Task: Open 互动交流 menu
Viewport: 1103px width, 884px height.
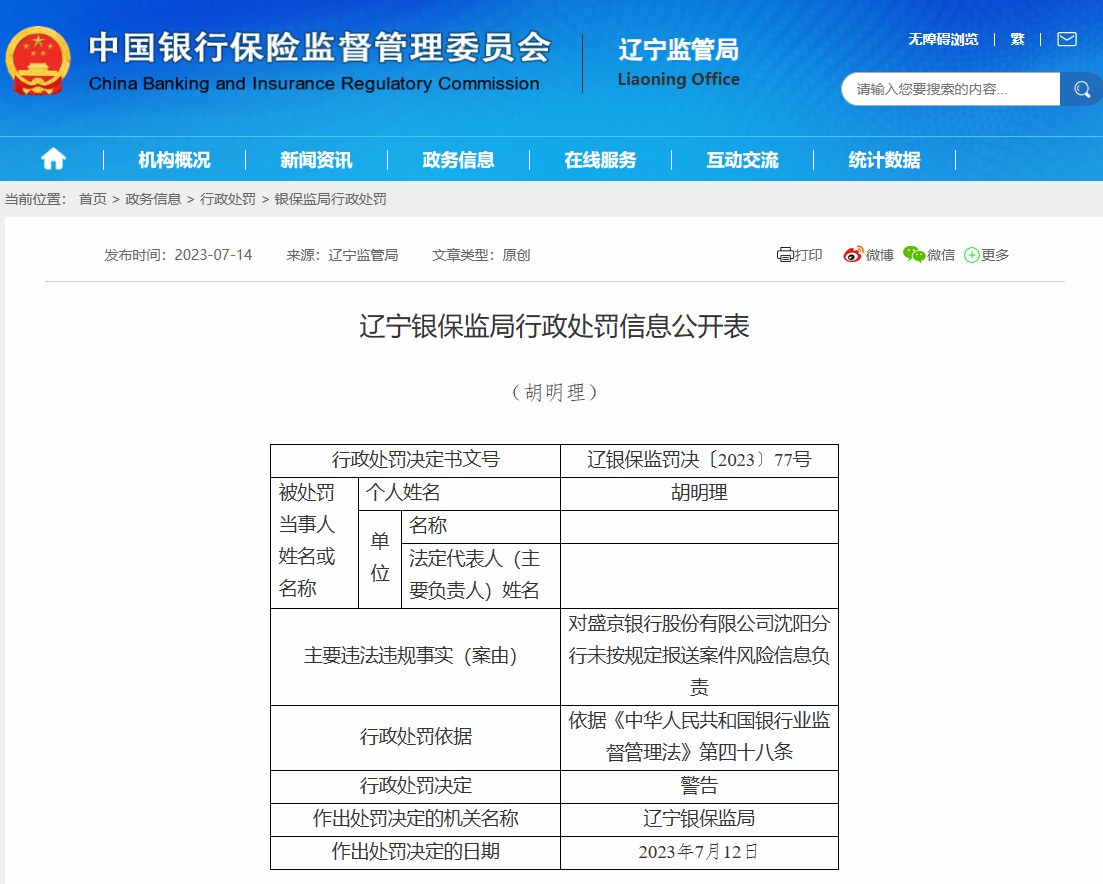Action: [743, 160]
